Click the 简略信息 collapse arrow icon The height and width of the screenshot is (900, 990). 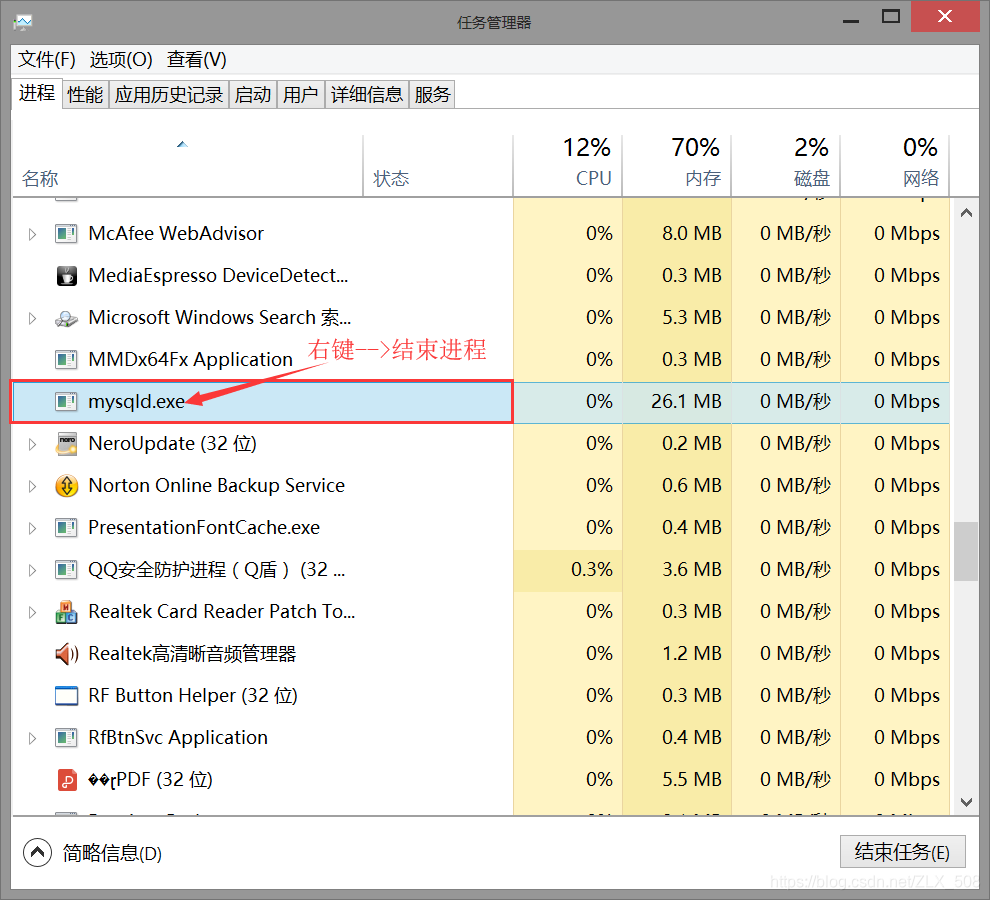coord(37,853)
